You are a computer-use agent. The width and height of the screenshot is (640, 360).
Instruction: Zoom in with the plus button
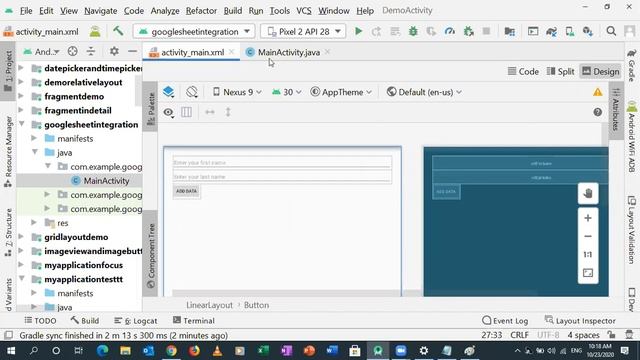588,218
